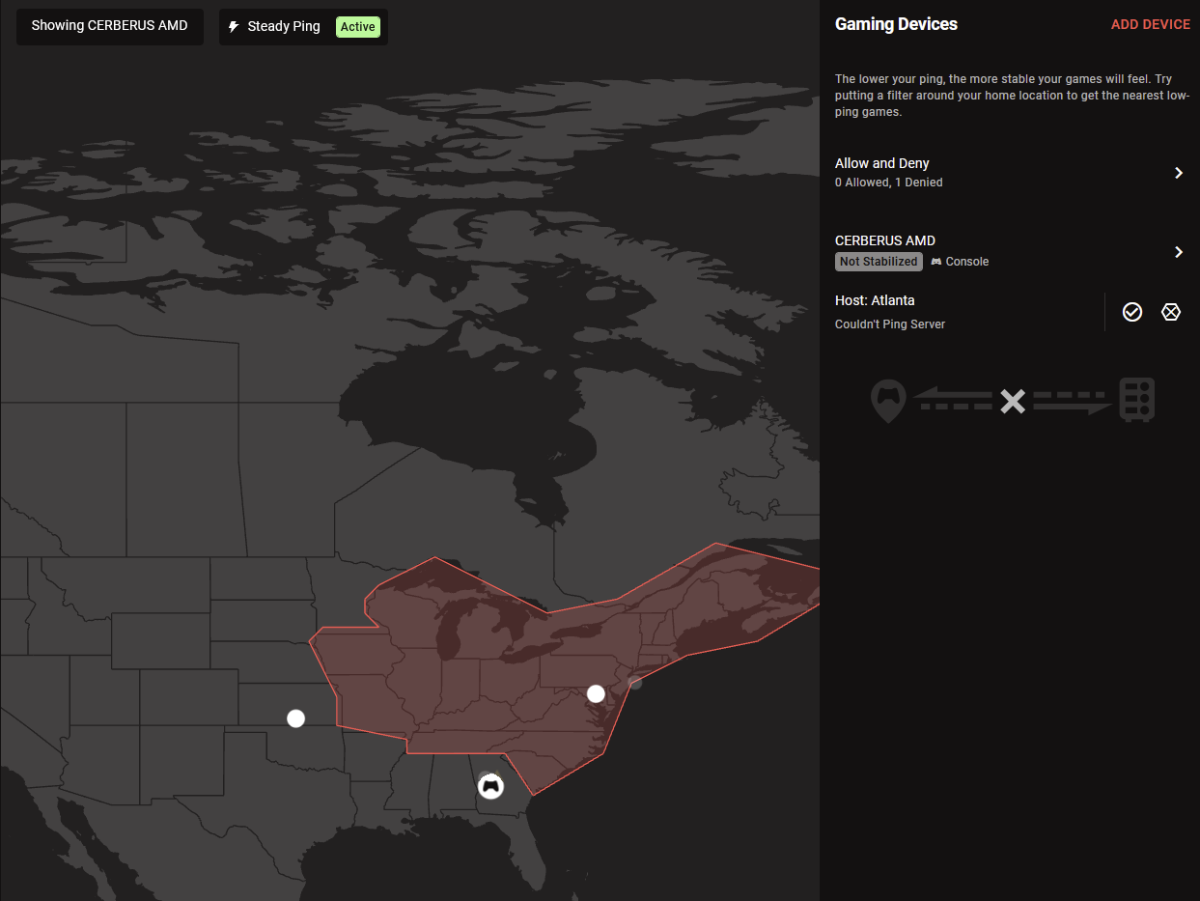The width and height of the screenshot is (1200, 901).
Task: Click the allow host checkmark icon
Action: (x=1132, y=312)
